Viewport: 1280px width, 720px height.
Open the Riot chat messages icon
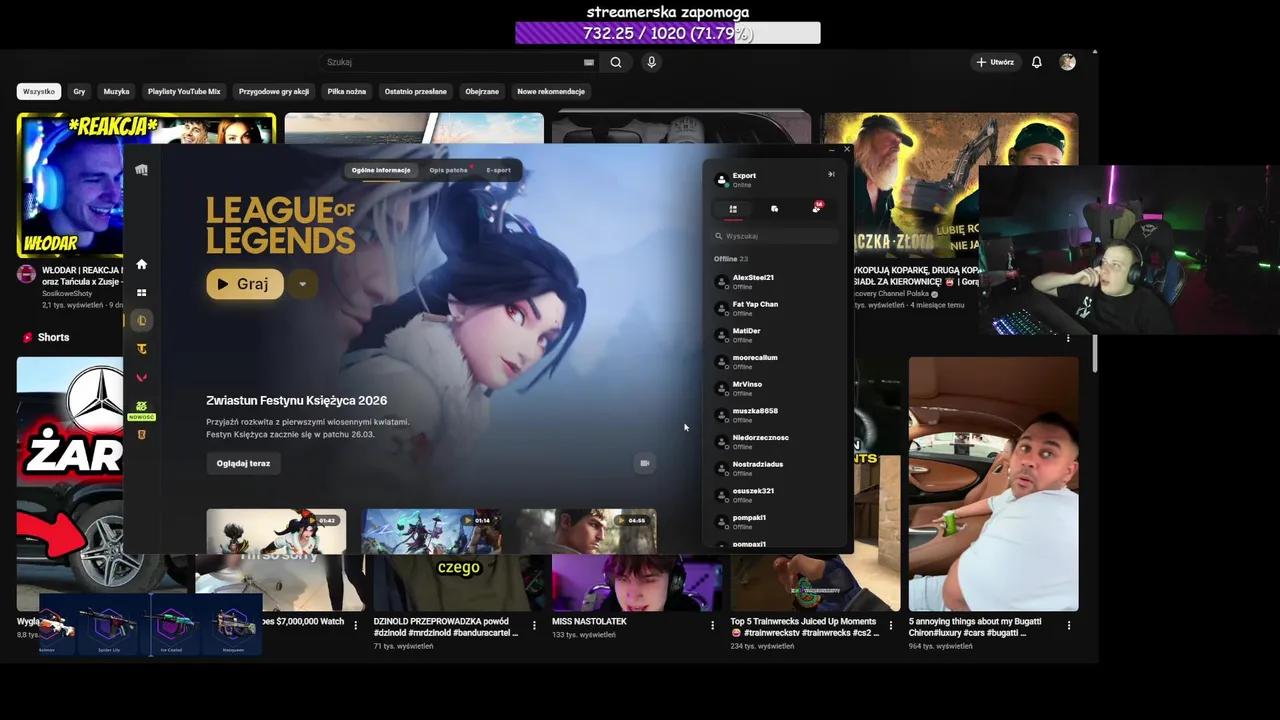[x=774, y=209]
